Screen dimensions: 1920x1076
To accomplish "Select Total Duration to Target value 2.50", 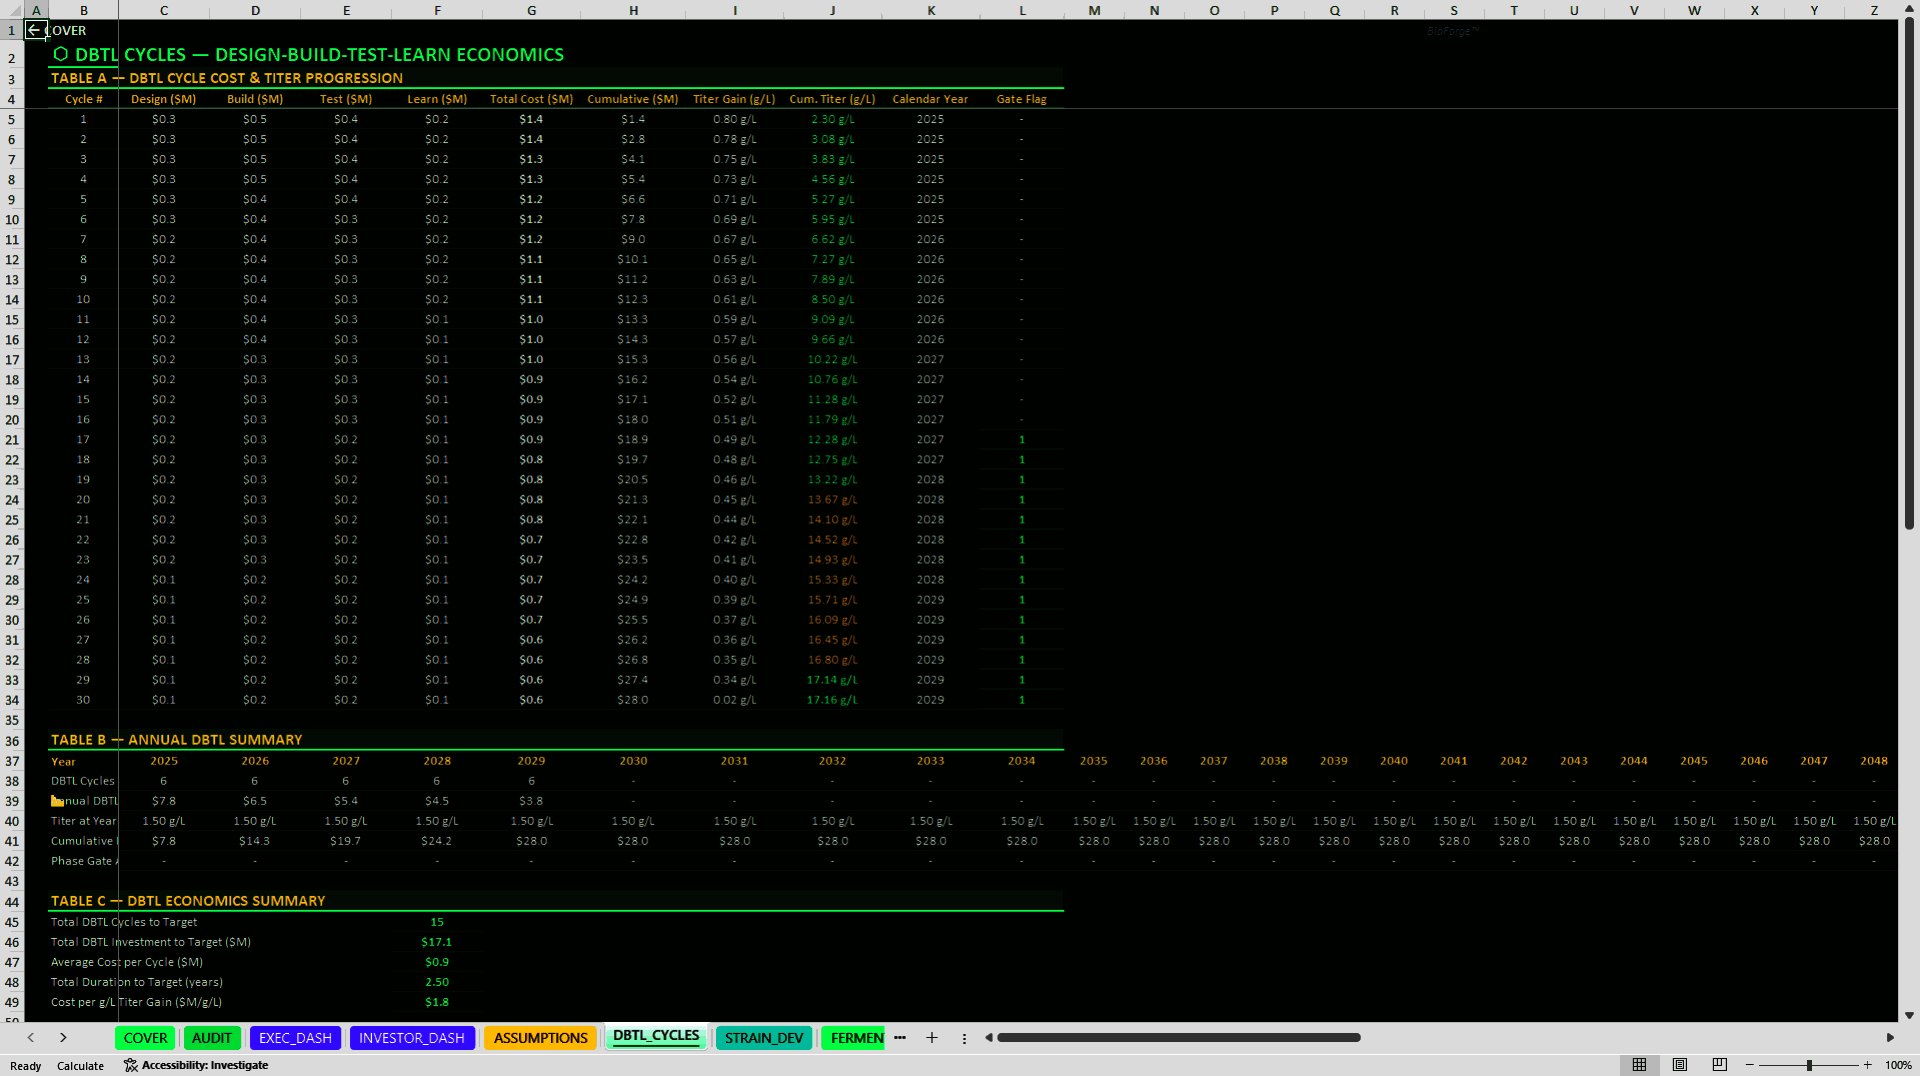I will tap(437, 982).
